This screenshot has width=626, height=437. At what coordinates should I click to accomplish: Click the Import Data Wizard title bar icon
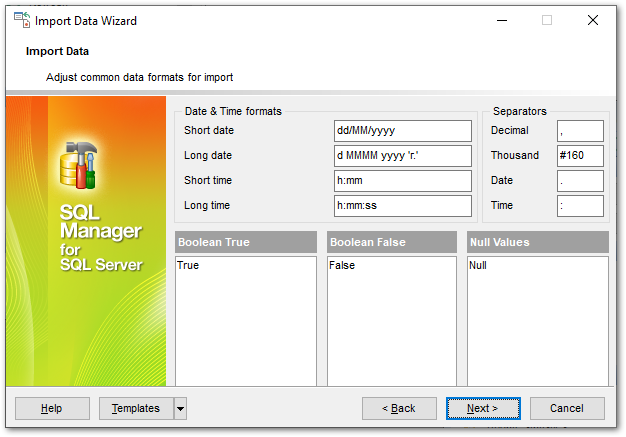pyautogui.click(x=21, y=20)
